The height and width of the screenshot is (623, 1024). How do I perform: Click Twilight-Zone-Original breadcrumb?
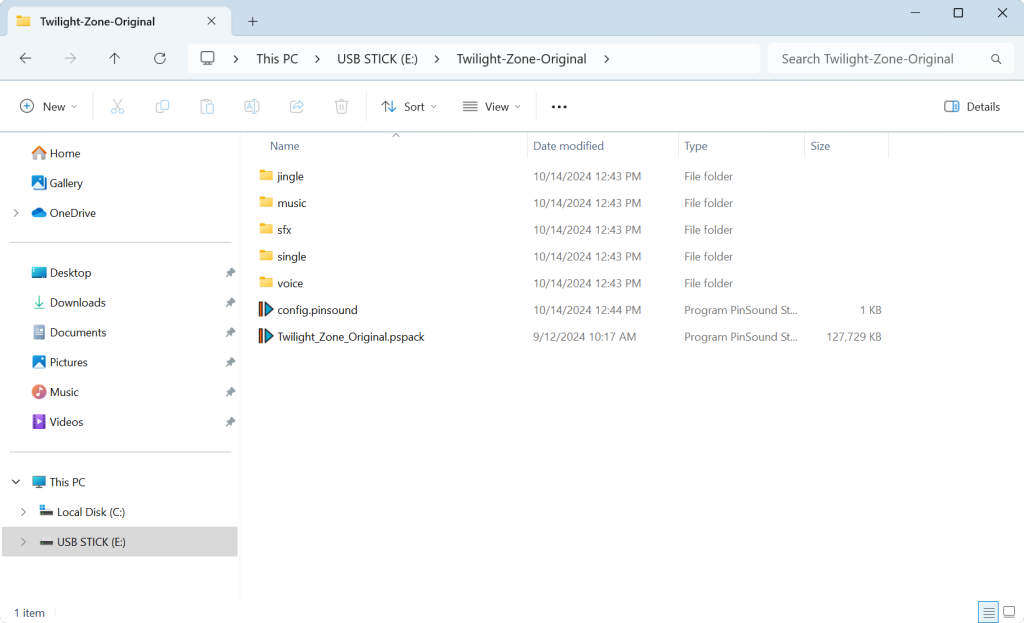click(x=521, y=59)
